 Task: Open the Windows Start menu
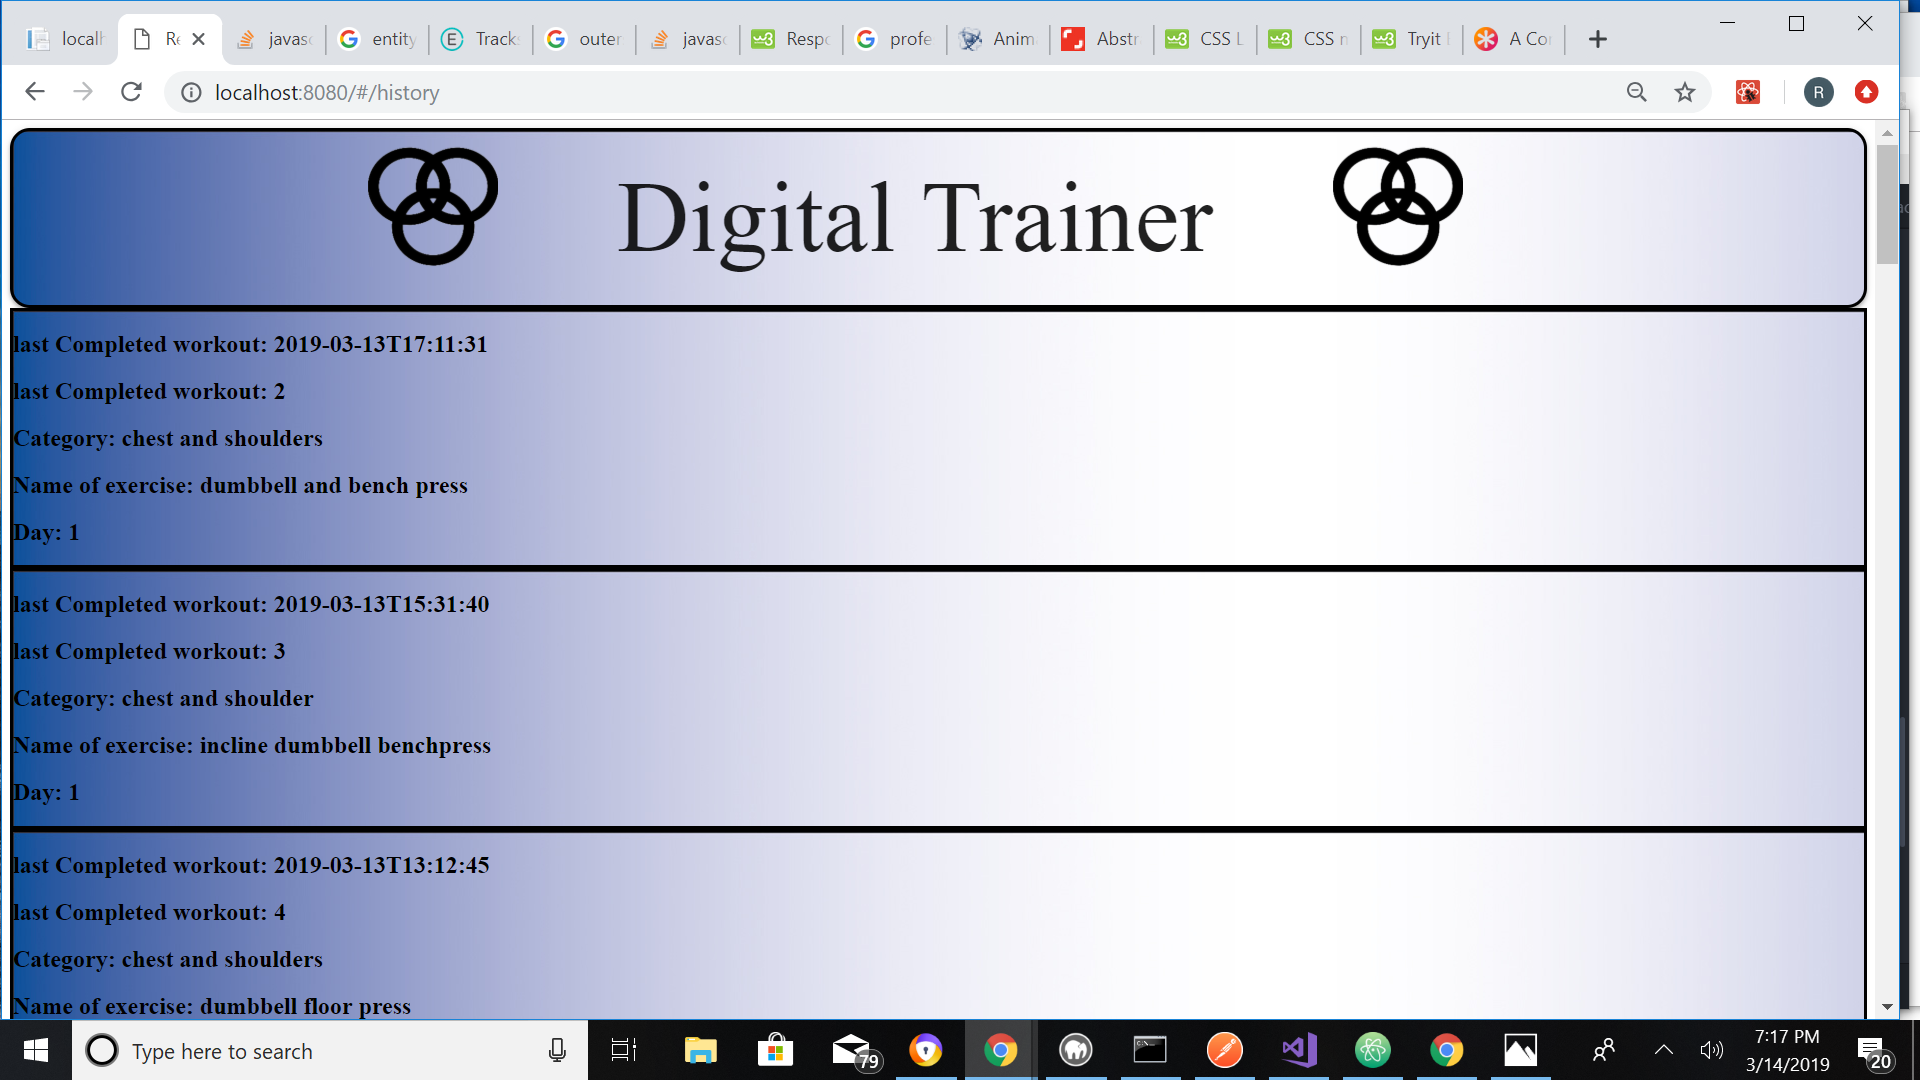[x=36, y=1050]
